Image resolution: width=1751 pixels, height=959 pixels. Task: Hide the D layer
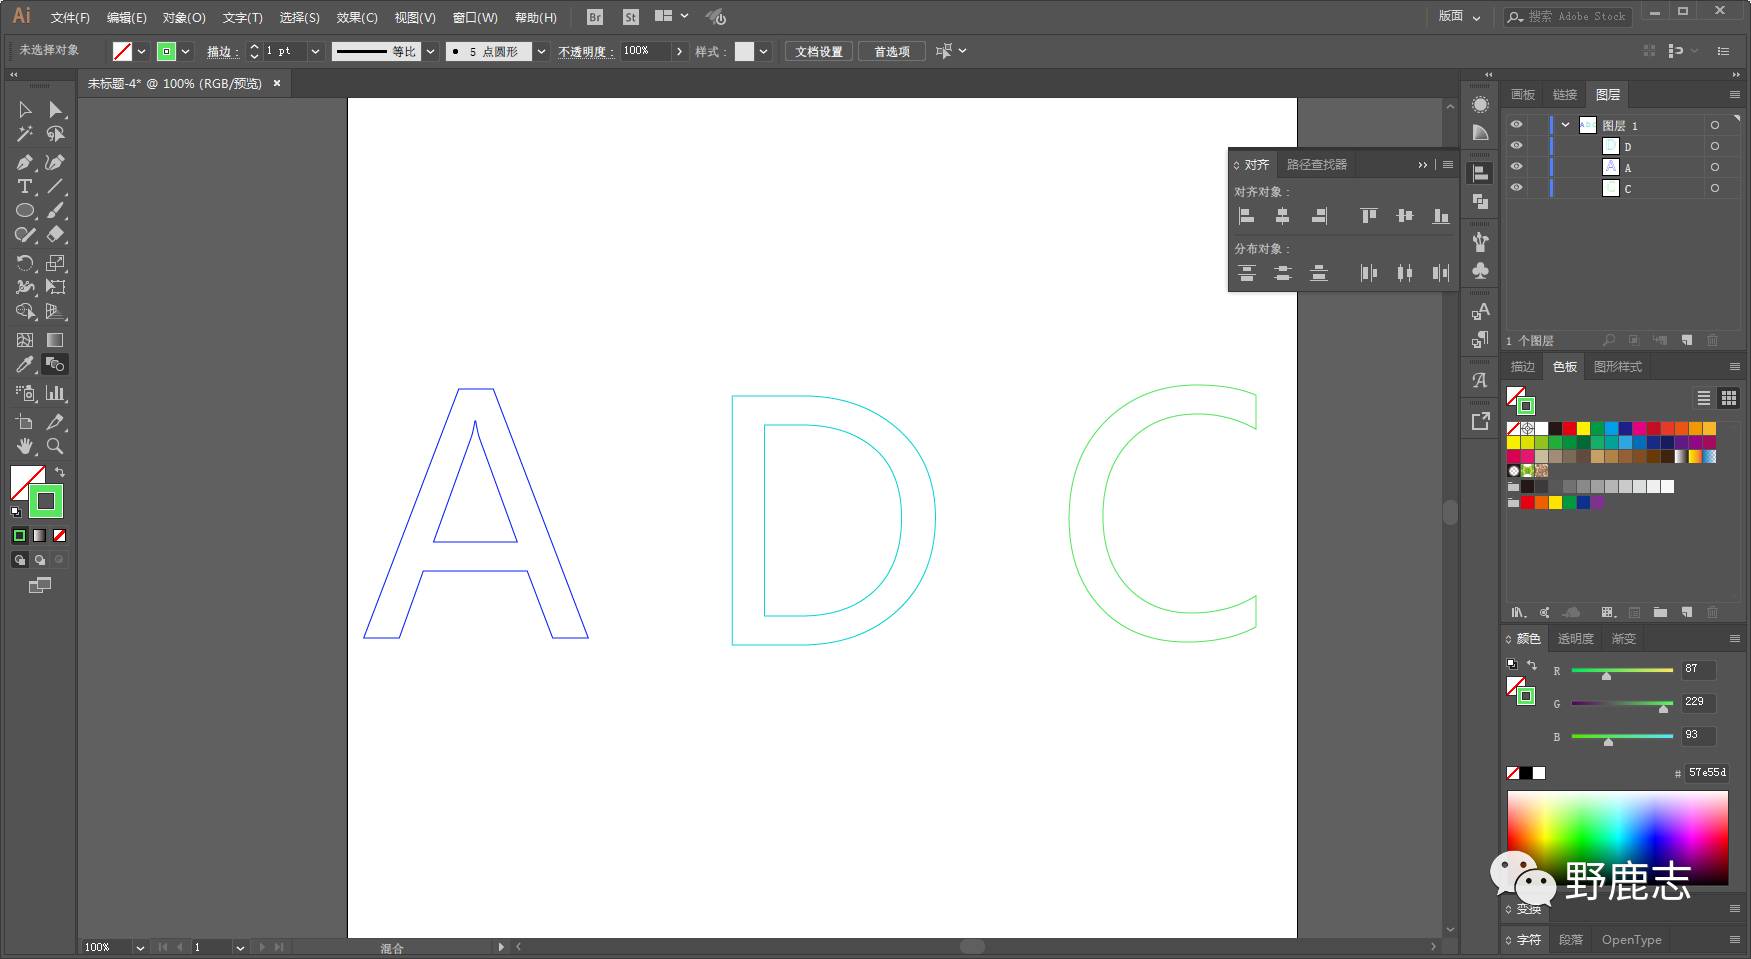click(1516, 146)
